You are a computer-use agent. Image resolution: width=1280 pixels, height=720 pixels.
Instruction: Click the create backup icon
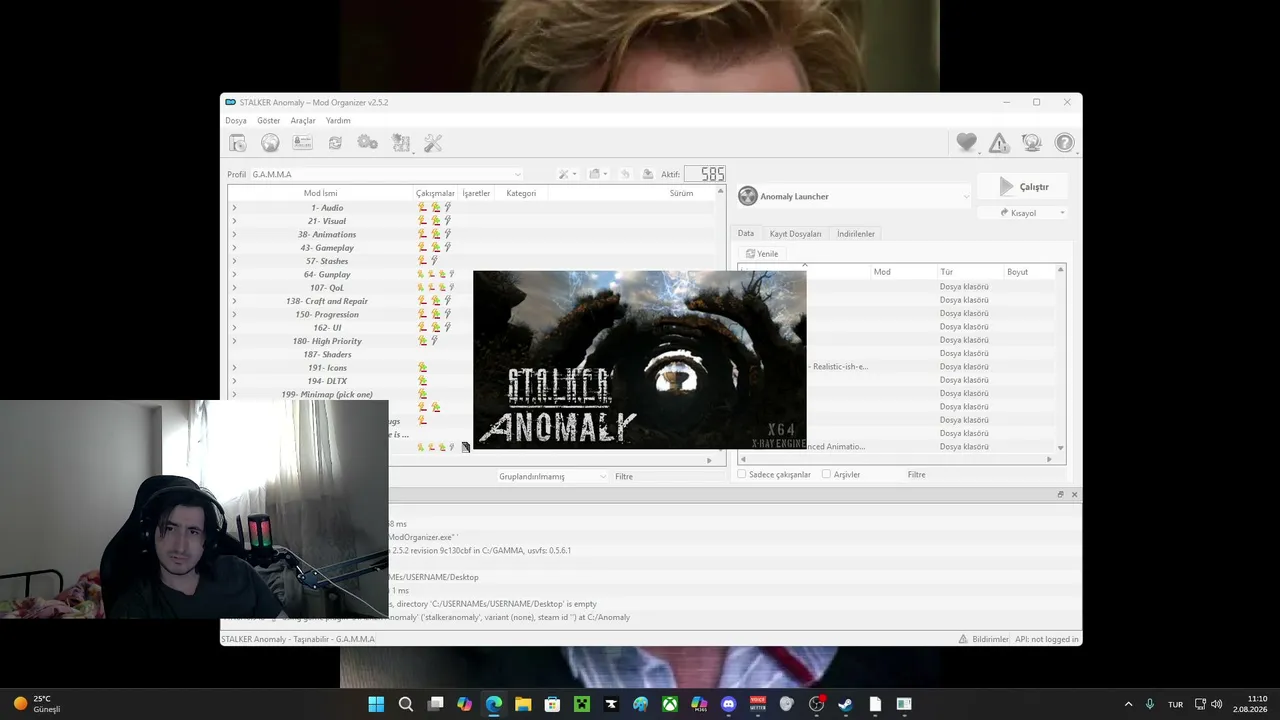[x=647, y=174]
